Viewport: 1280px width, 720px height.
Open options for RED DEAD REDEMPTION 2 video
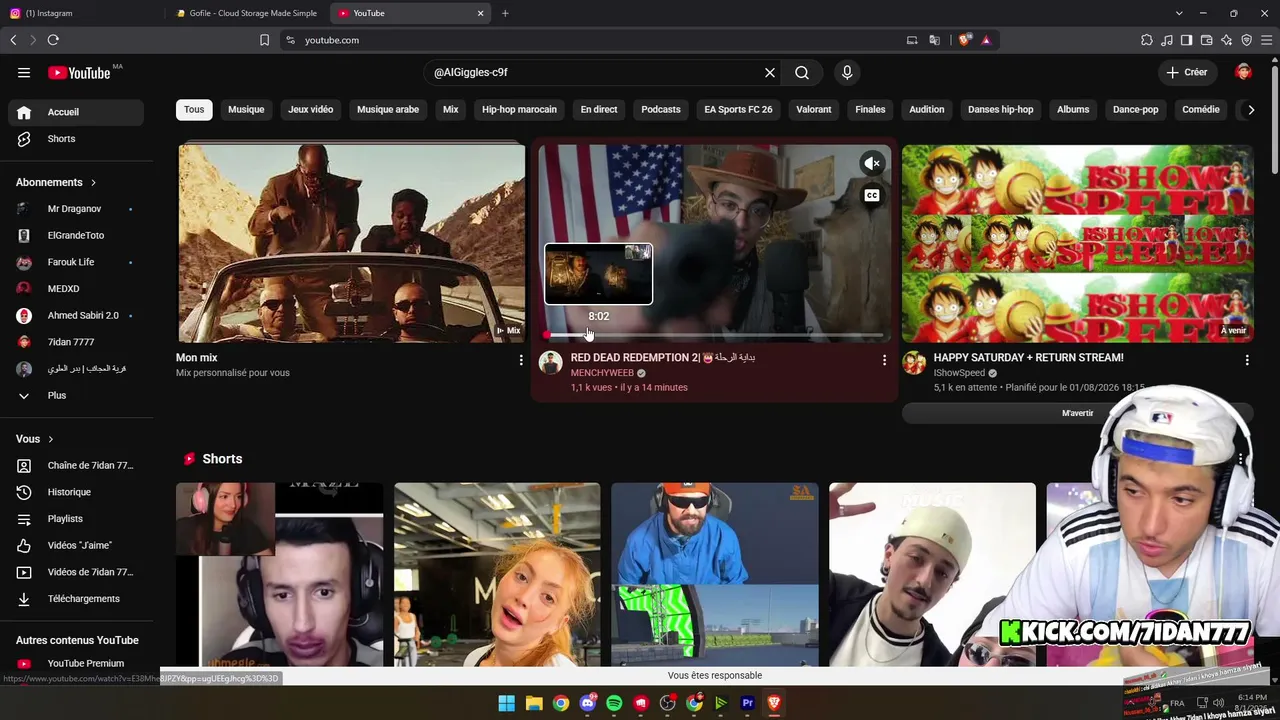tap(884, 360)
